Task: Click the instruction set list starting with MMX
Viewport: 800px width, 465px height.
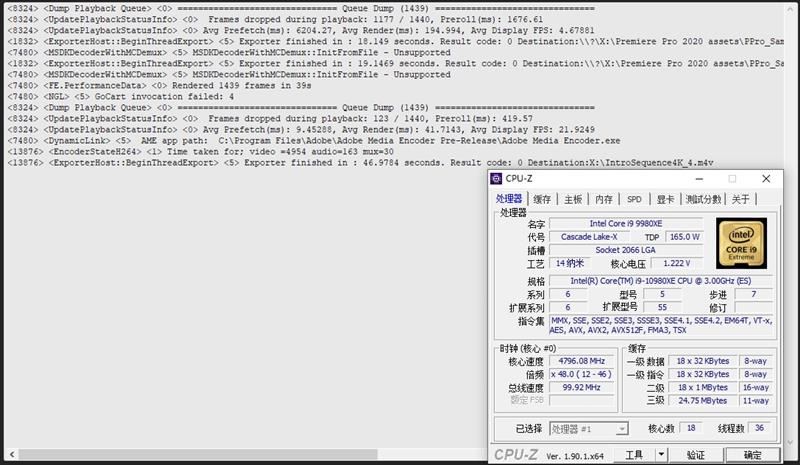Action: pos(661,325)
